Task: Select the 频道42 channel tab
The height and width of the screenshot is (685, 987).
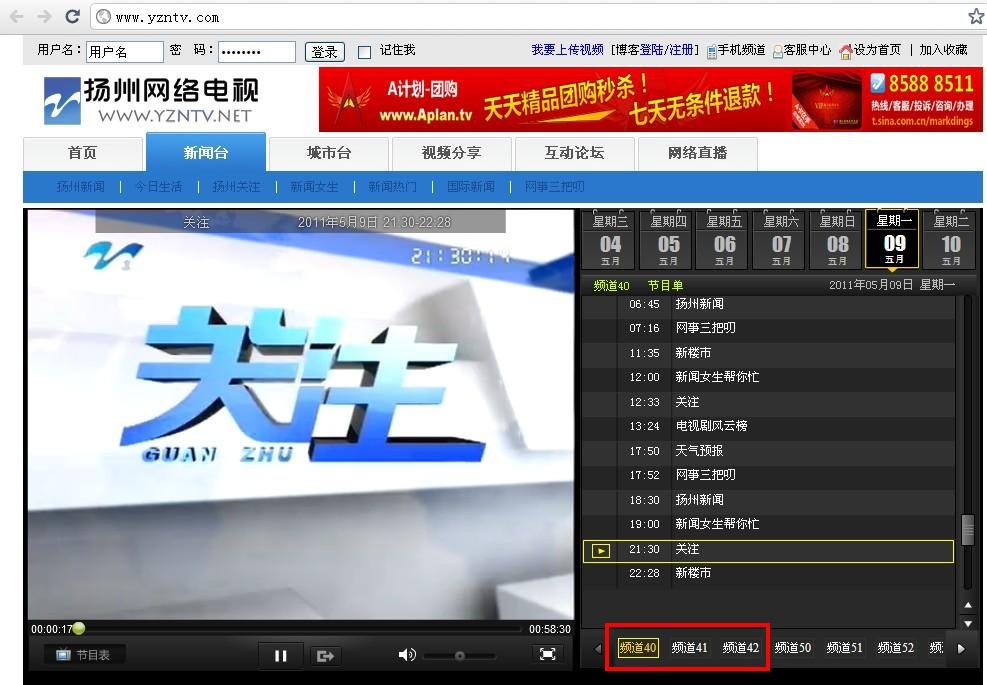Action: tap(740, 647)
